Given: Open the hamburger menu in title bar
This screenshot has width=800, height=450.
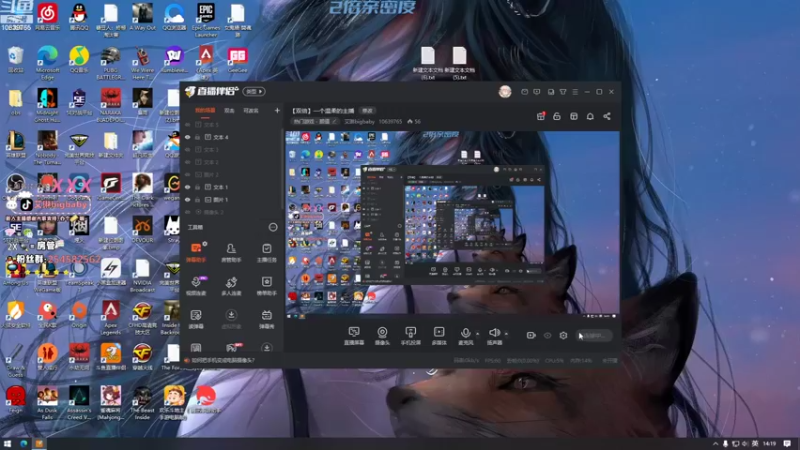Looking at the screenshot, I should pyautogui.click(x=575, y=92).
